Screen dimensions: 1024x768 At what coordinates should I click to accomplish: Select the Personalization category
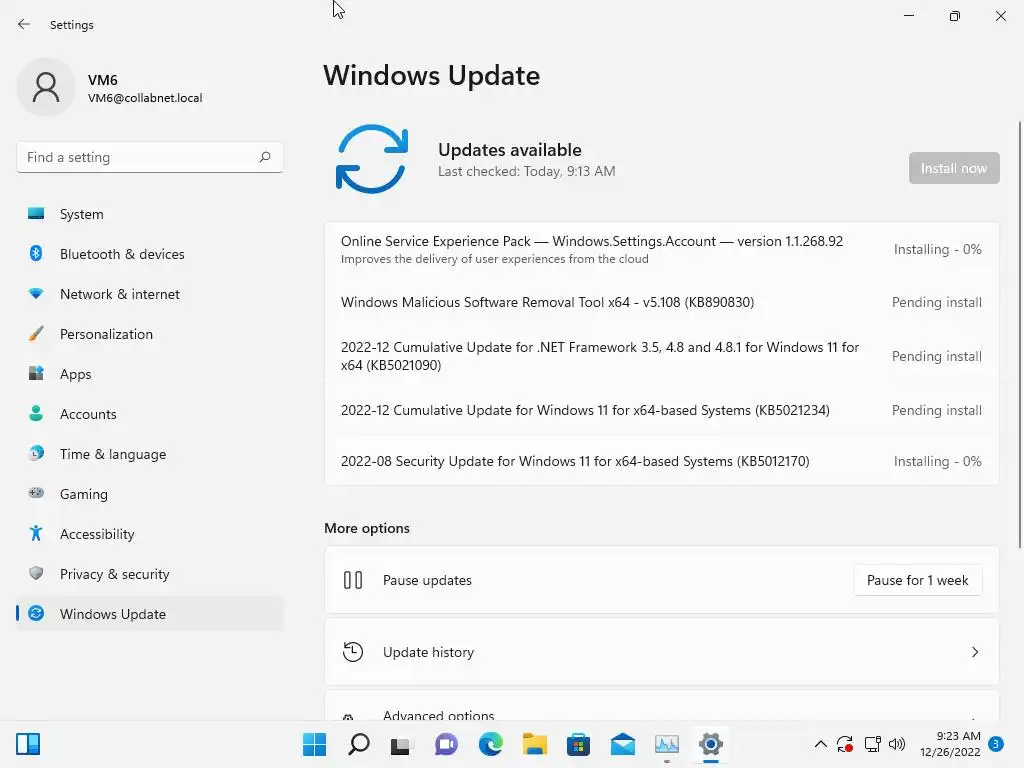tap(150, 334)
